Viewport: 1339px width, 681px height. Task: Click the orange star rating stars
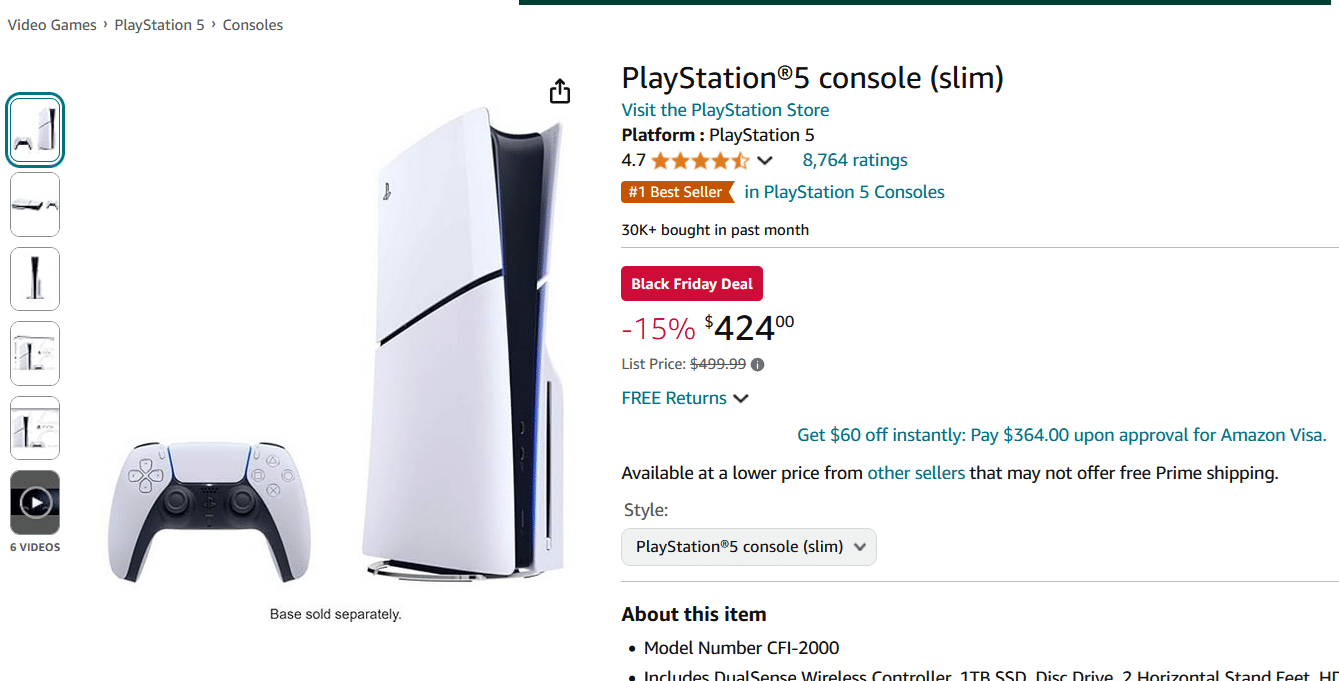698,160
